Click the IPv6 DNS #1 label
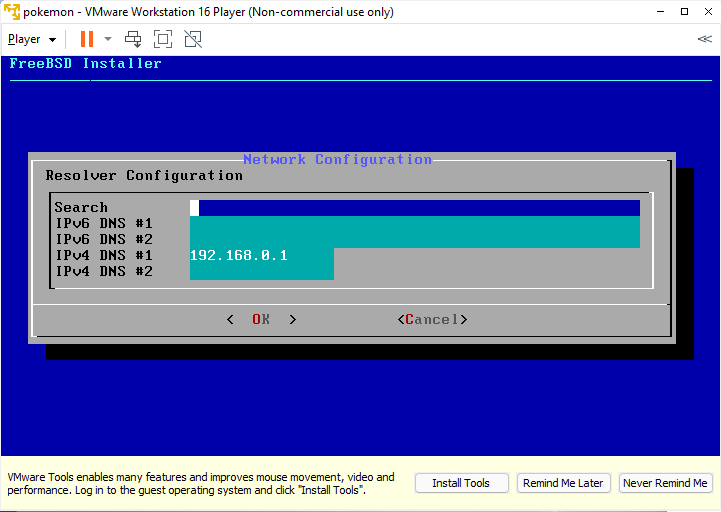 (104, 224)
